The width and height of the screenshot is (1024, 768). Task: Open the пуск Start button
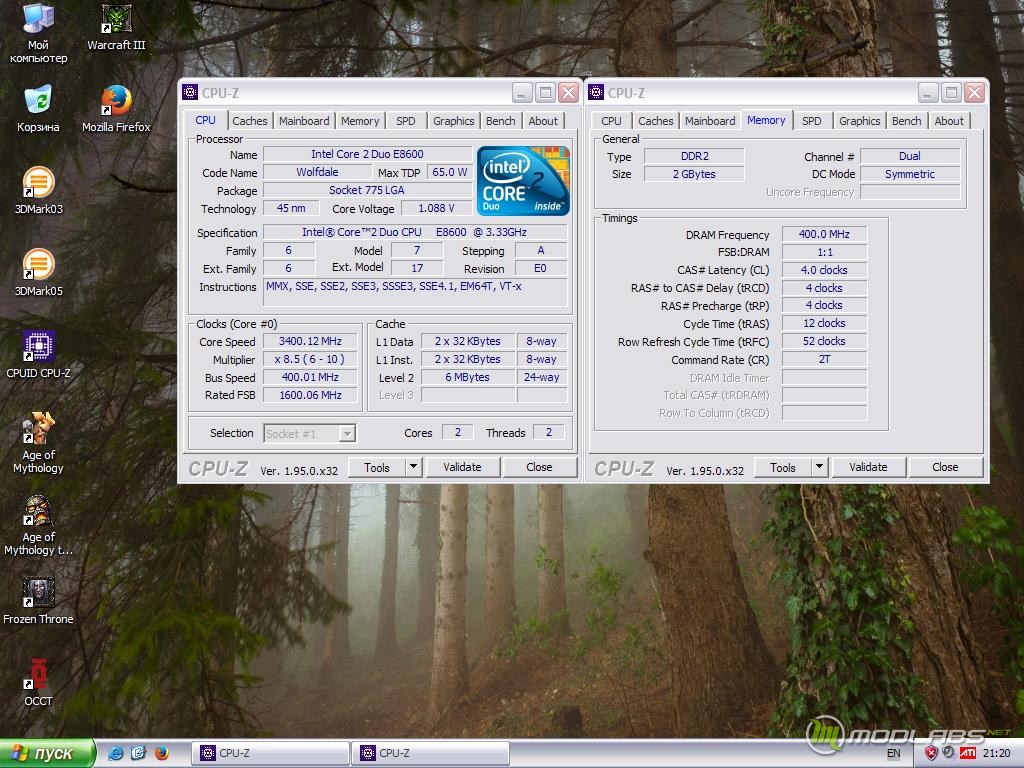click(x=47, y=753)
